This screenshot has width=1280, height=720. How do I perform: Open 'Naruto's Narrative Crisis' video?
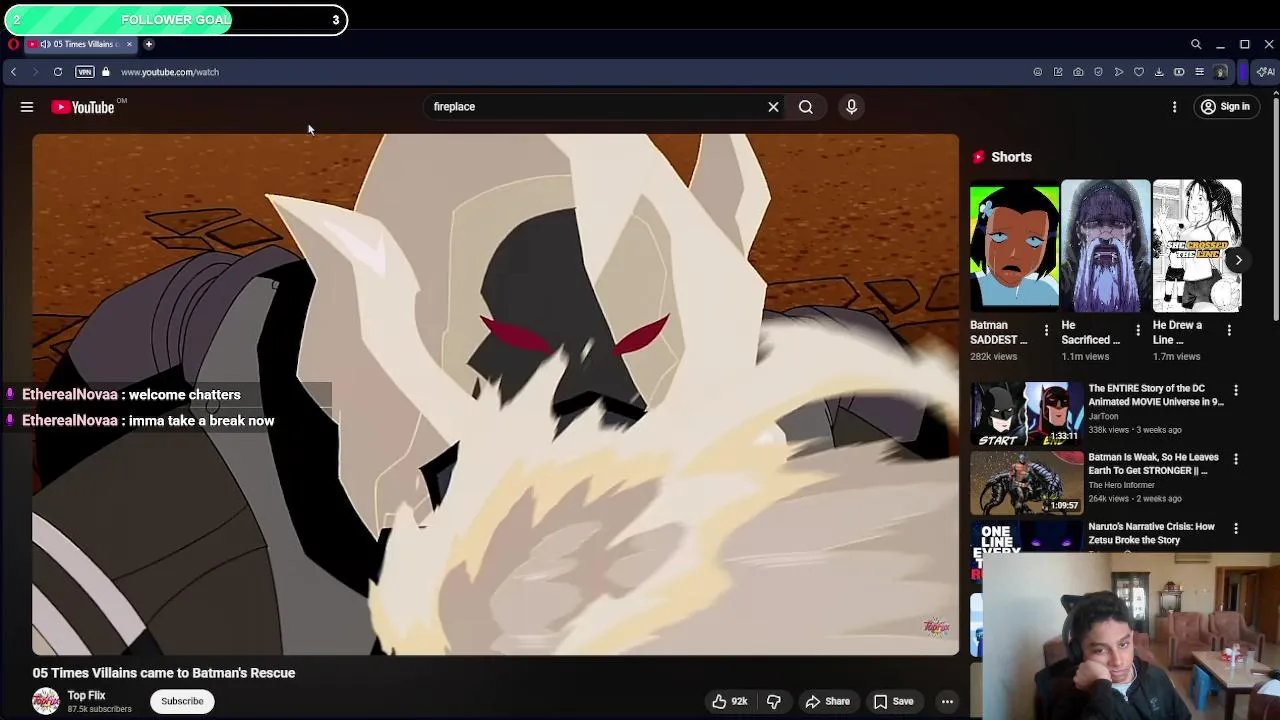tap(1151, 533)
